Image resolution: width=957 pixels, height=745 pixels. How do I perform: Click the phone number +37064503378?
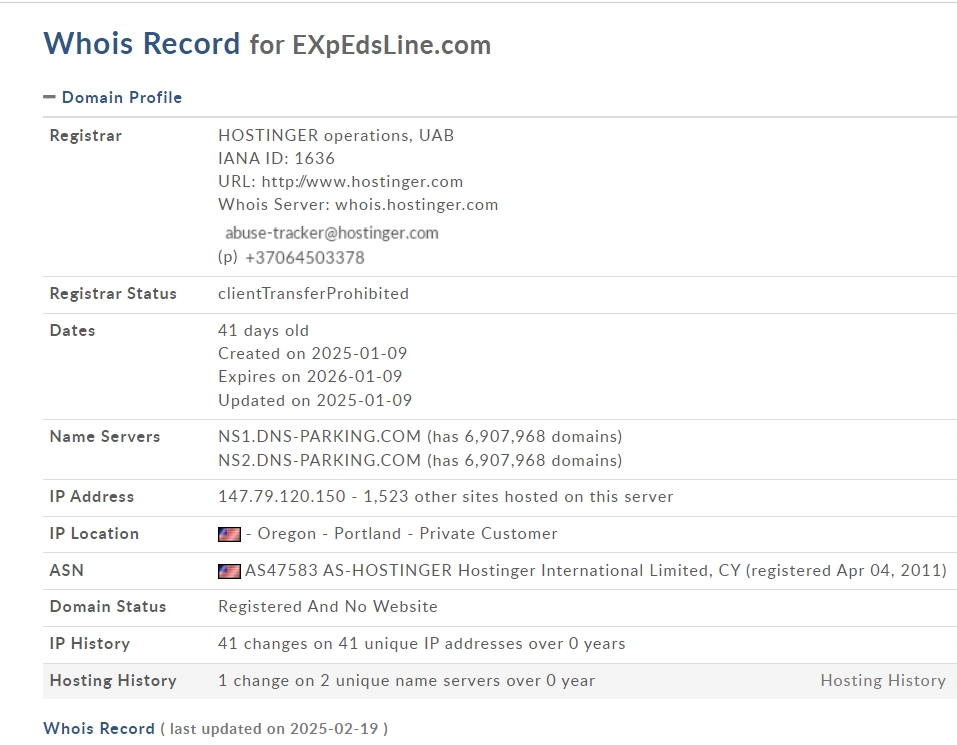[x=305, y=258]
